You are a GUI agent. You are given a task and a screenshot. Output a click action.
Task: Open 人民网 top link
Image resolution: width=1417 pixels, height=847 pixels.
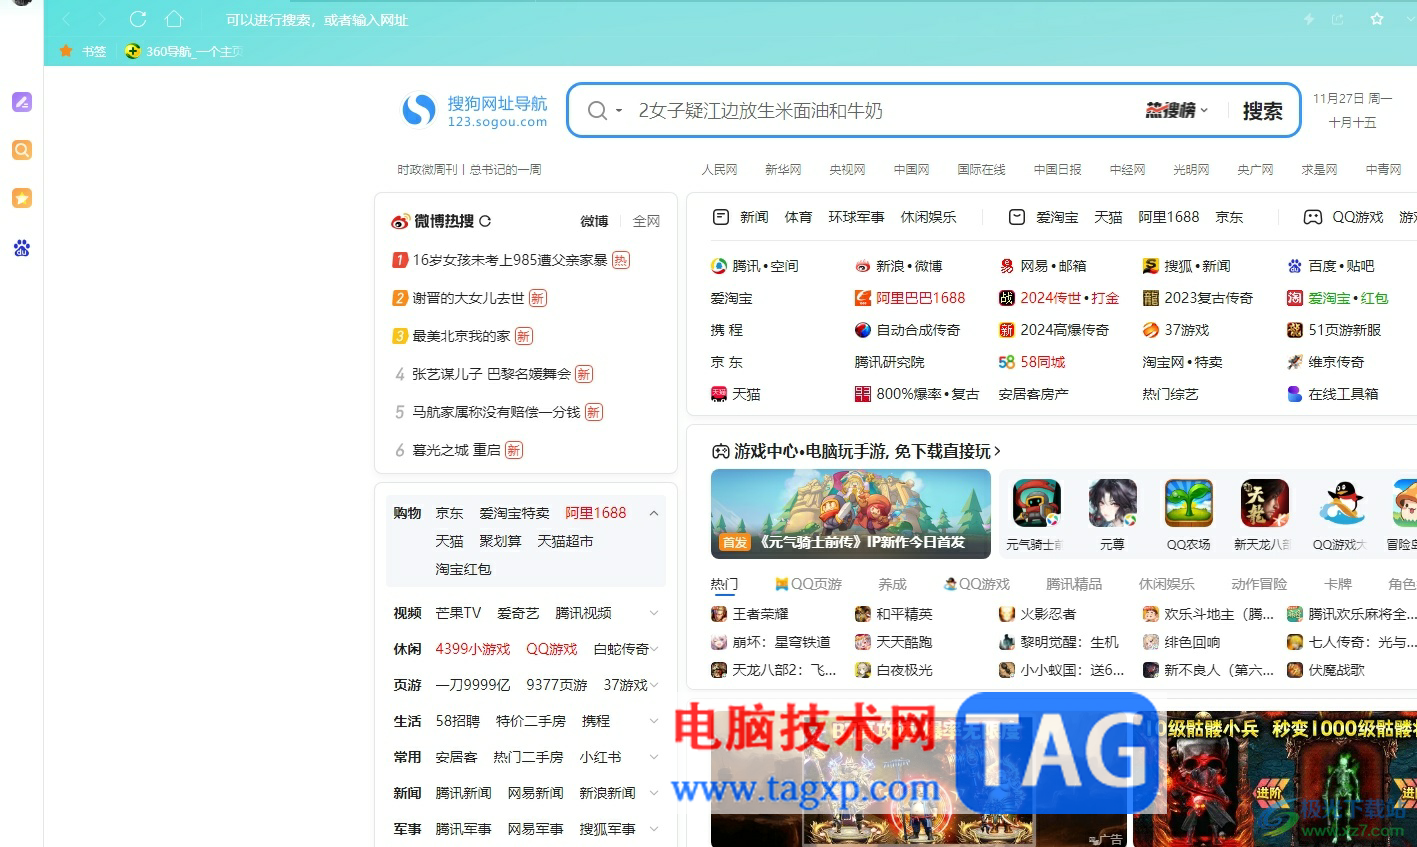(719, 170)
